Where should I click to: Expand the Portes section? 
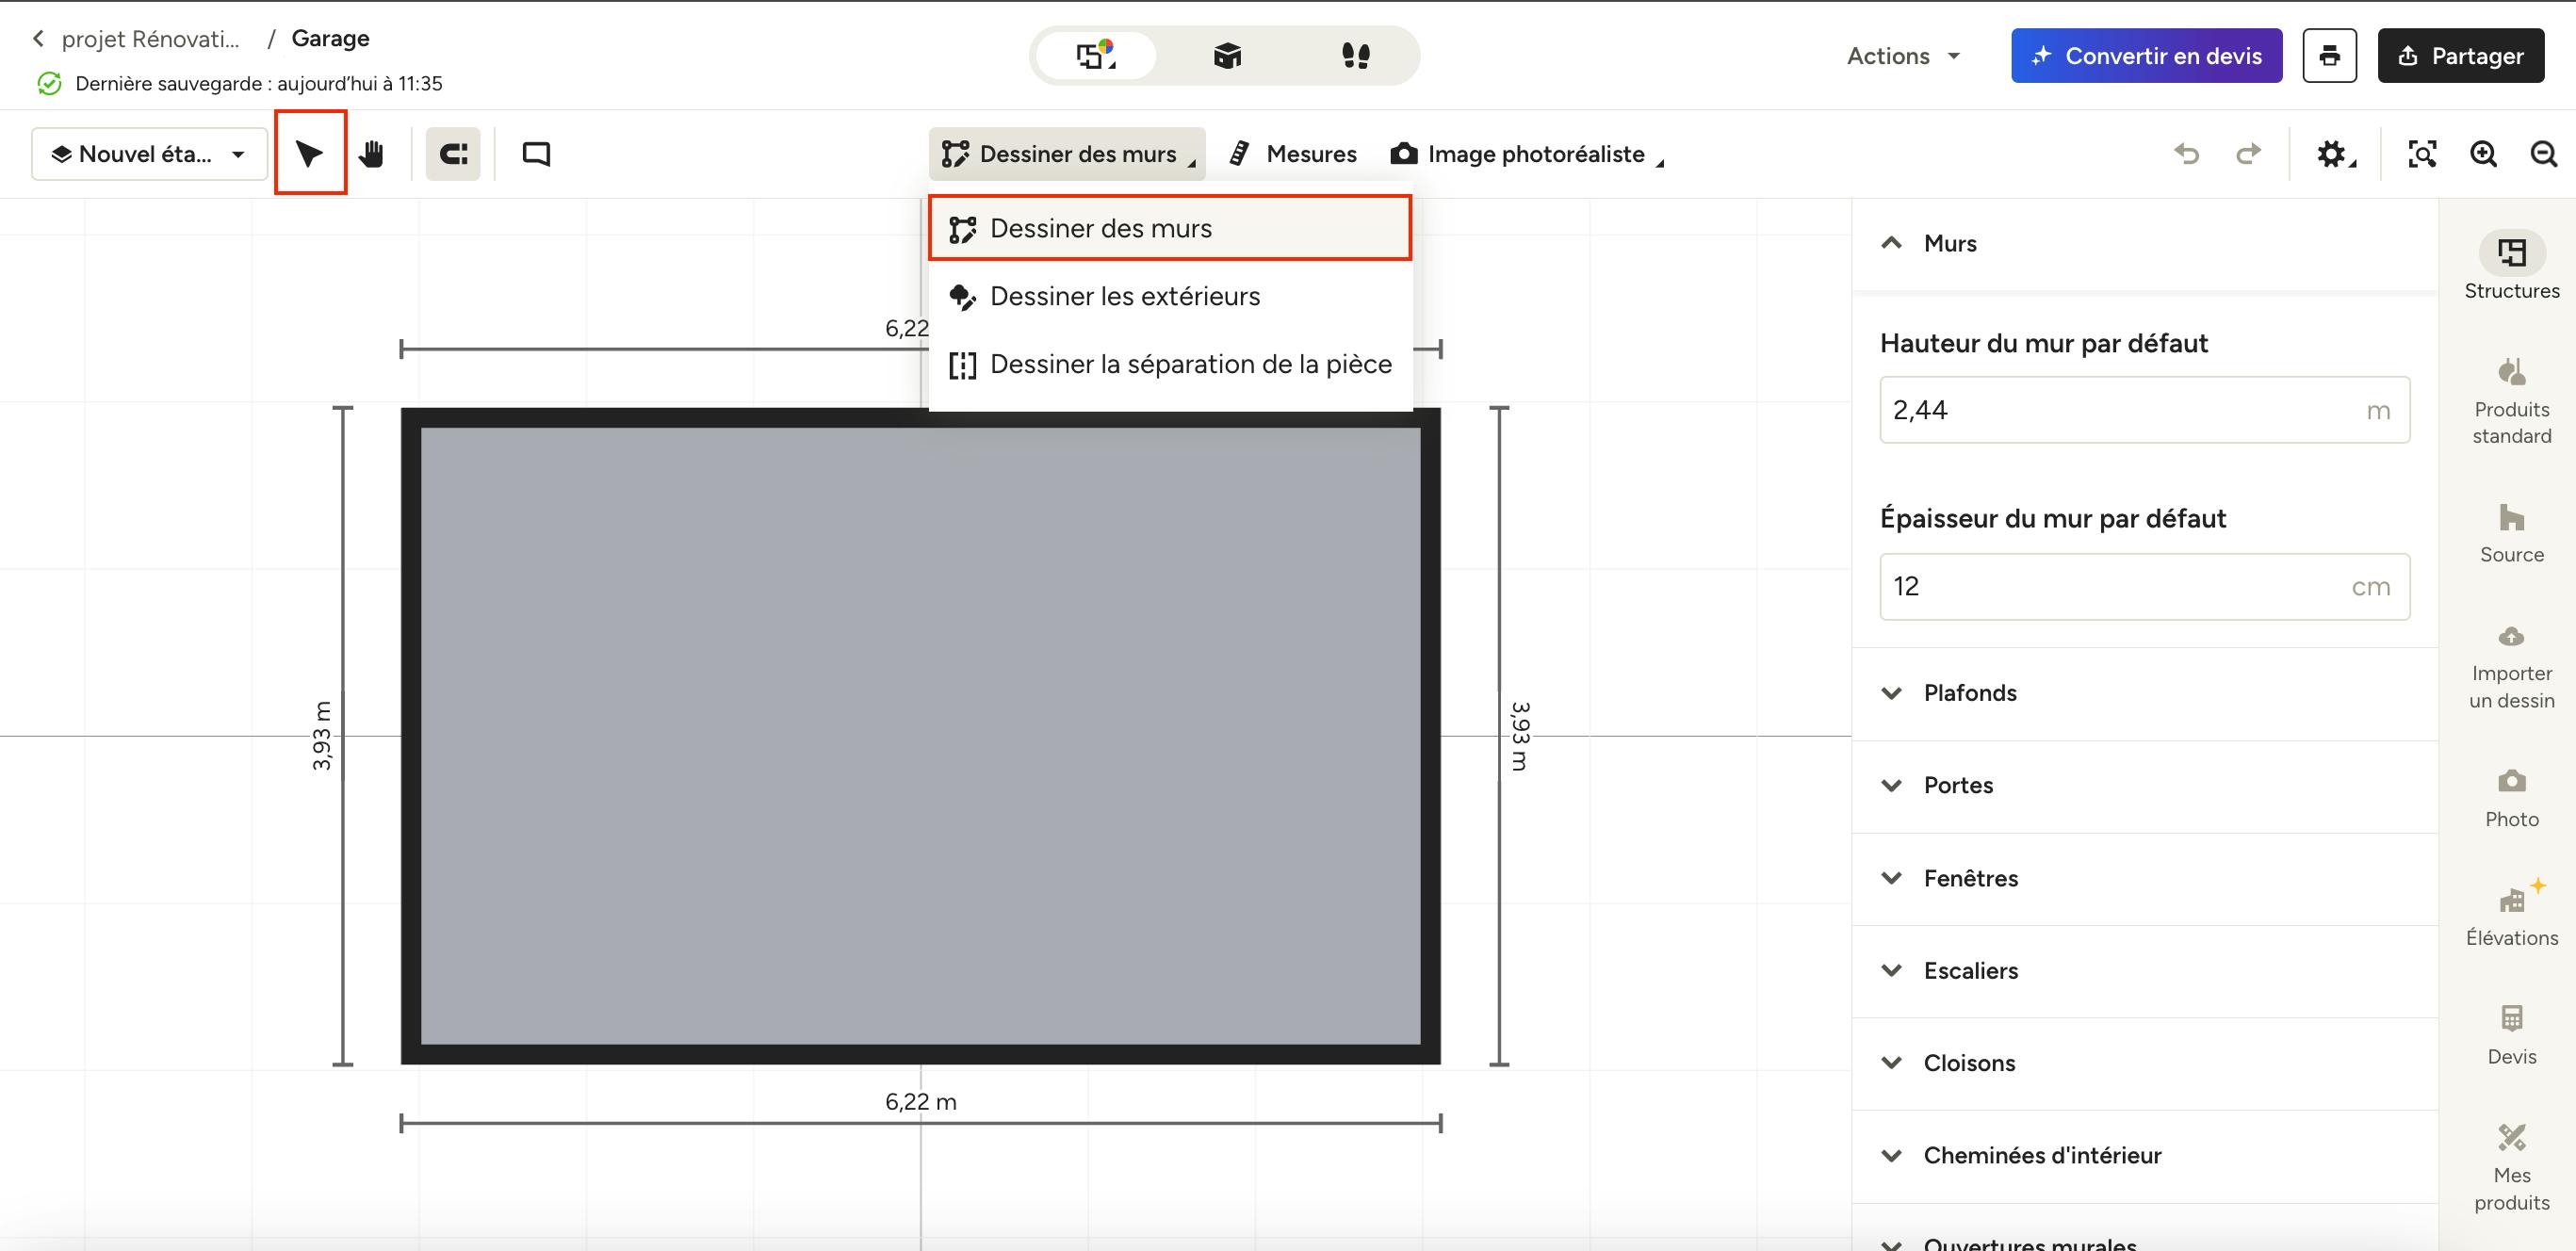2144,785
